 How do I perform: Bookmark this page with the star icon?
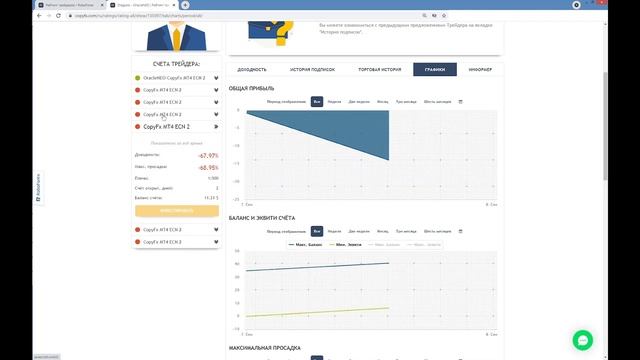444,16
